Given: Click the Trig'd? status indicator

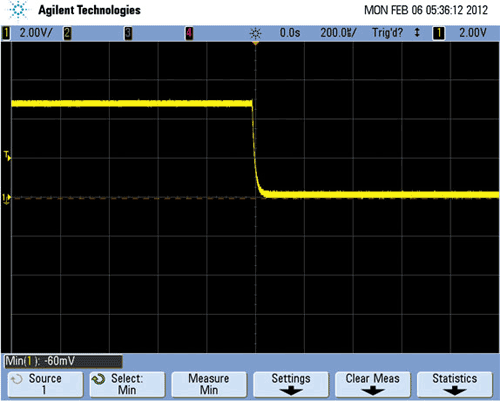Looking at the screenshot, I should (x=387, y=33).
